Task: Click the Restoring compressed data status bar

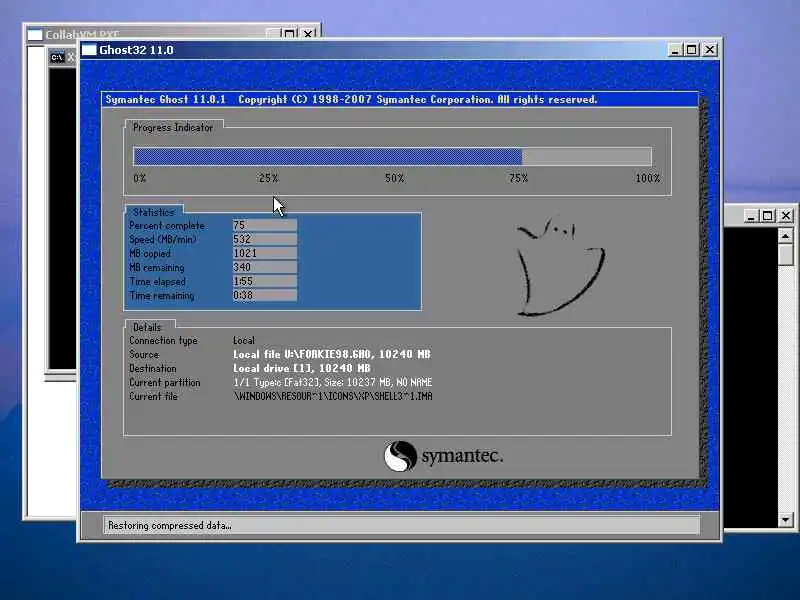Action: click(401, 526)
